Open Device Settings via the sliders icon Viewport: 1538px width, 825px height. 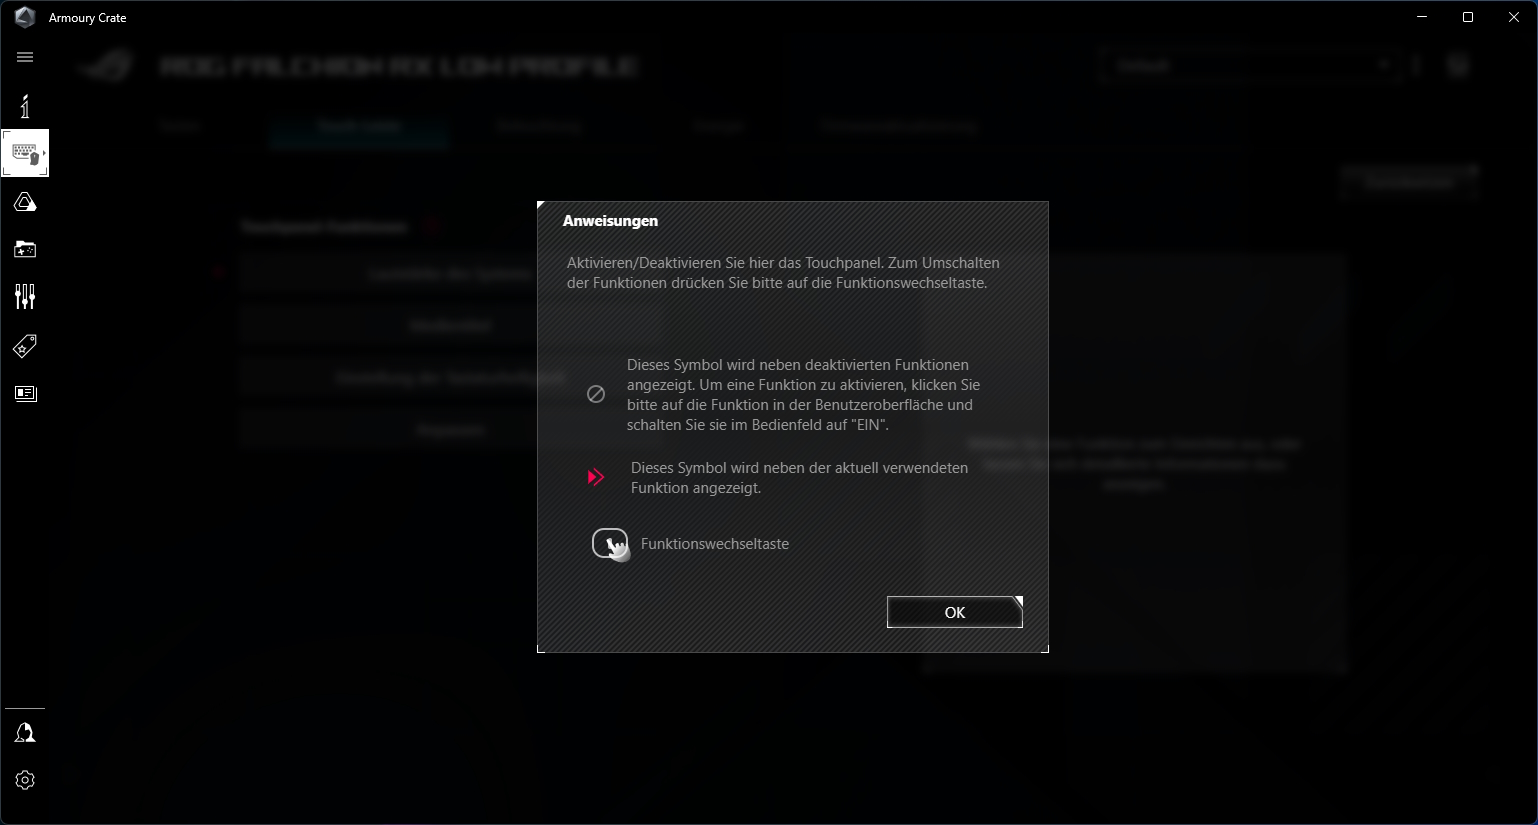click(25, 296)
